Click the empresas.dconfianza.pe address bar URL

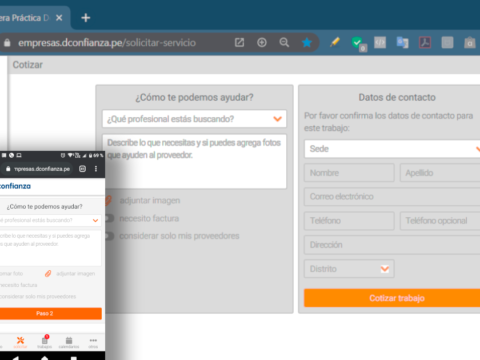[107, 43]
